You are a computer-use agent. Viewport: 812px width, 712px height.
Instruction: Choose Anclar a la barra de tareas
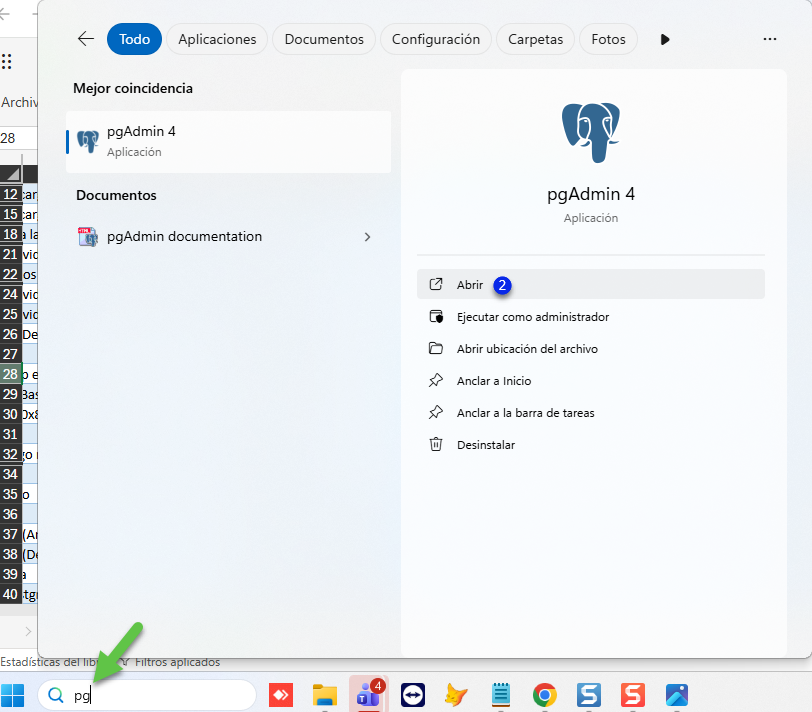point(590,413)
